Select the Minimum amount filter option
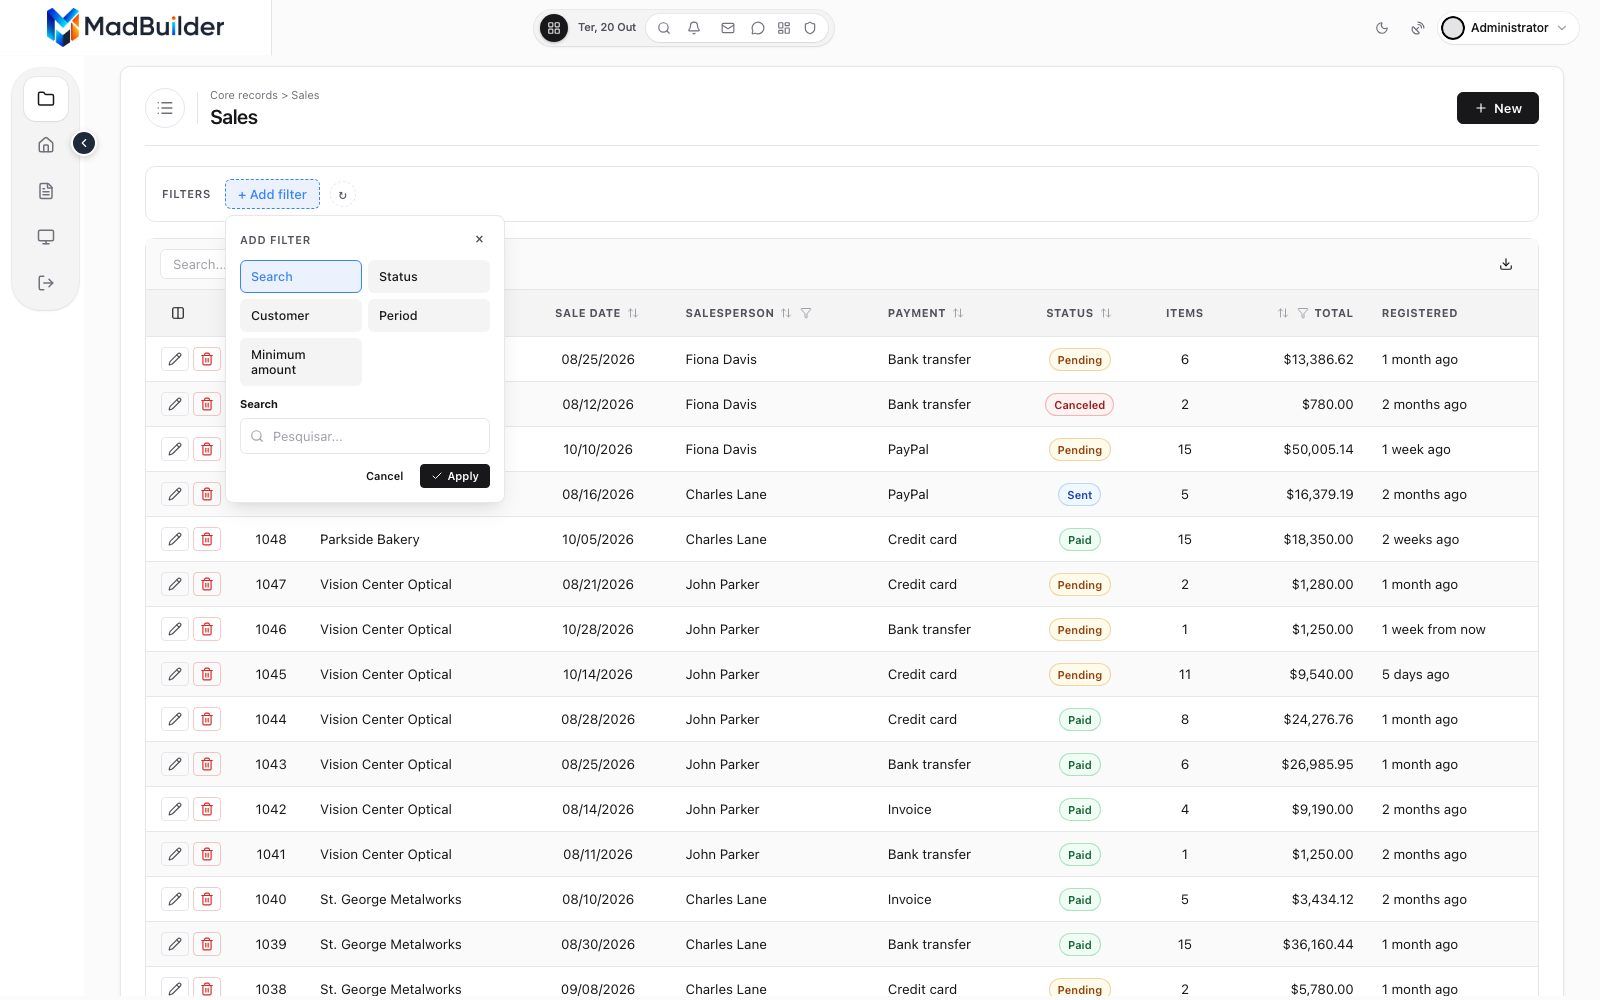The image size is (1600, 1000). click(301, 362)
